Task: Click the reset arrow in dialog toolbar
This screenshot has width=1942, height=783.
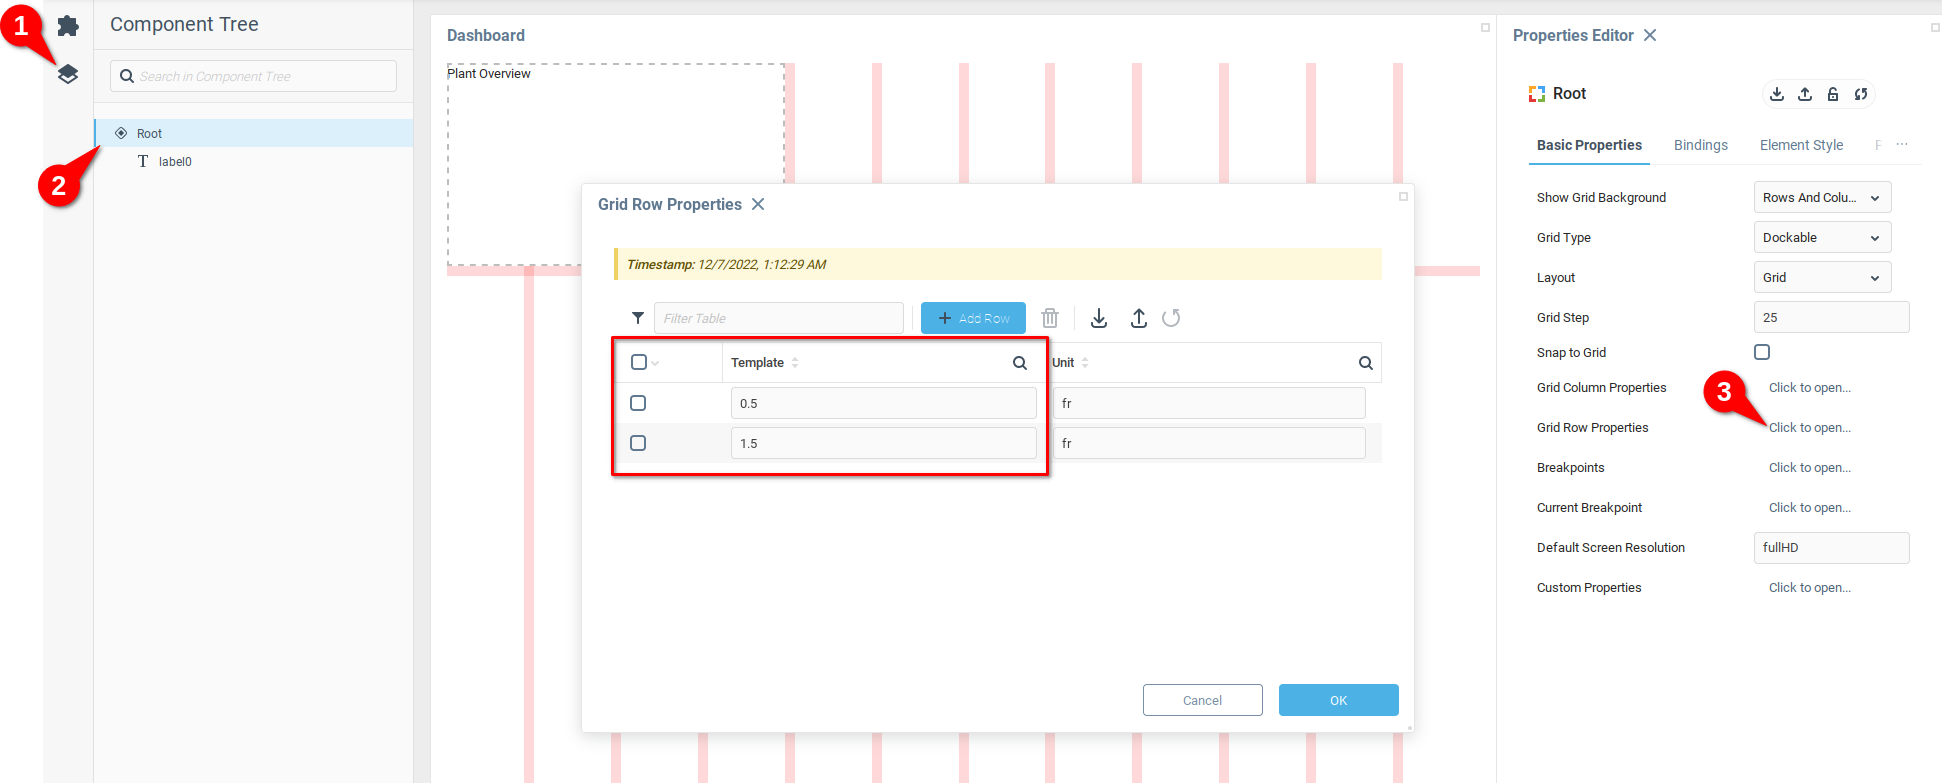Action: tap(1171, 318)
